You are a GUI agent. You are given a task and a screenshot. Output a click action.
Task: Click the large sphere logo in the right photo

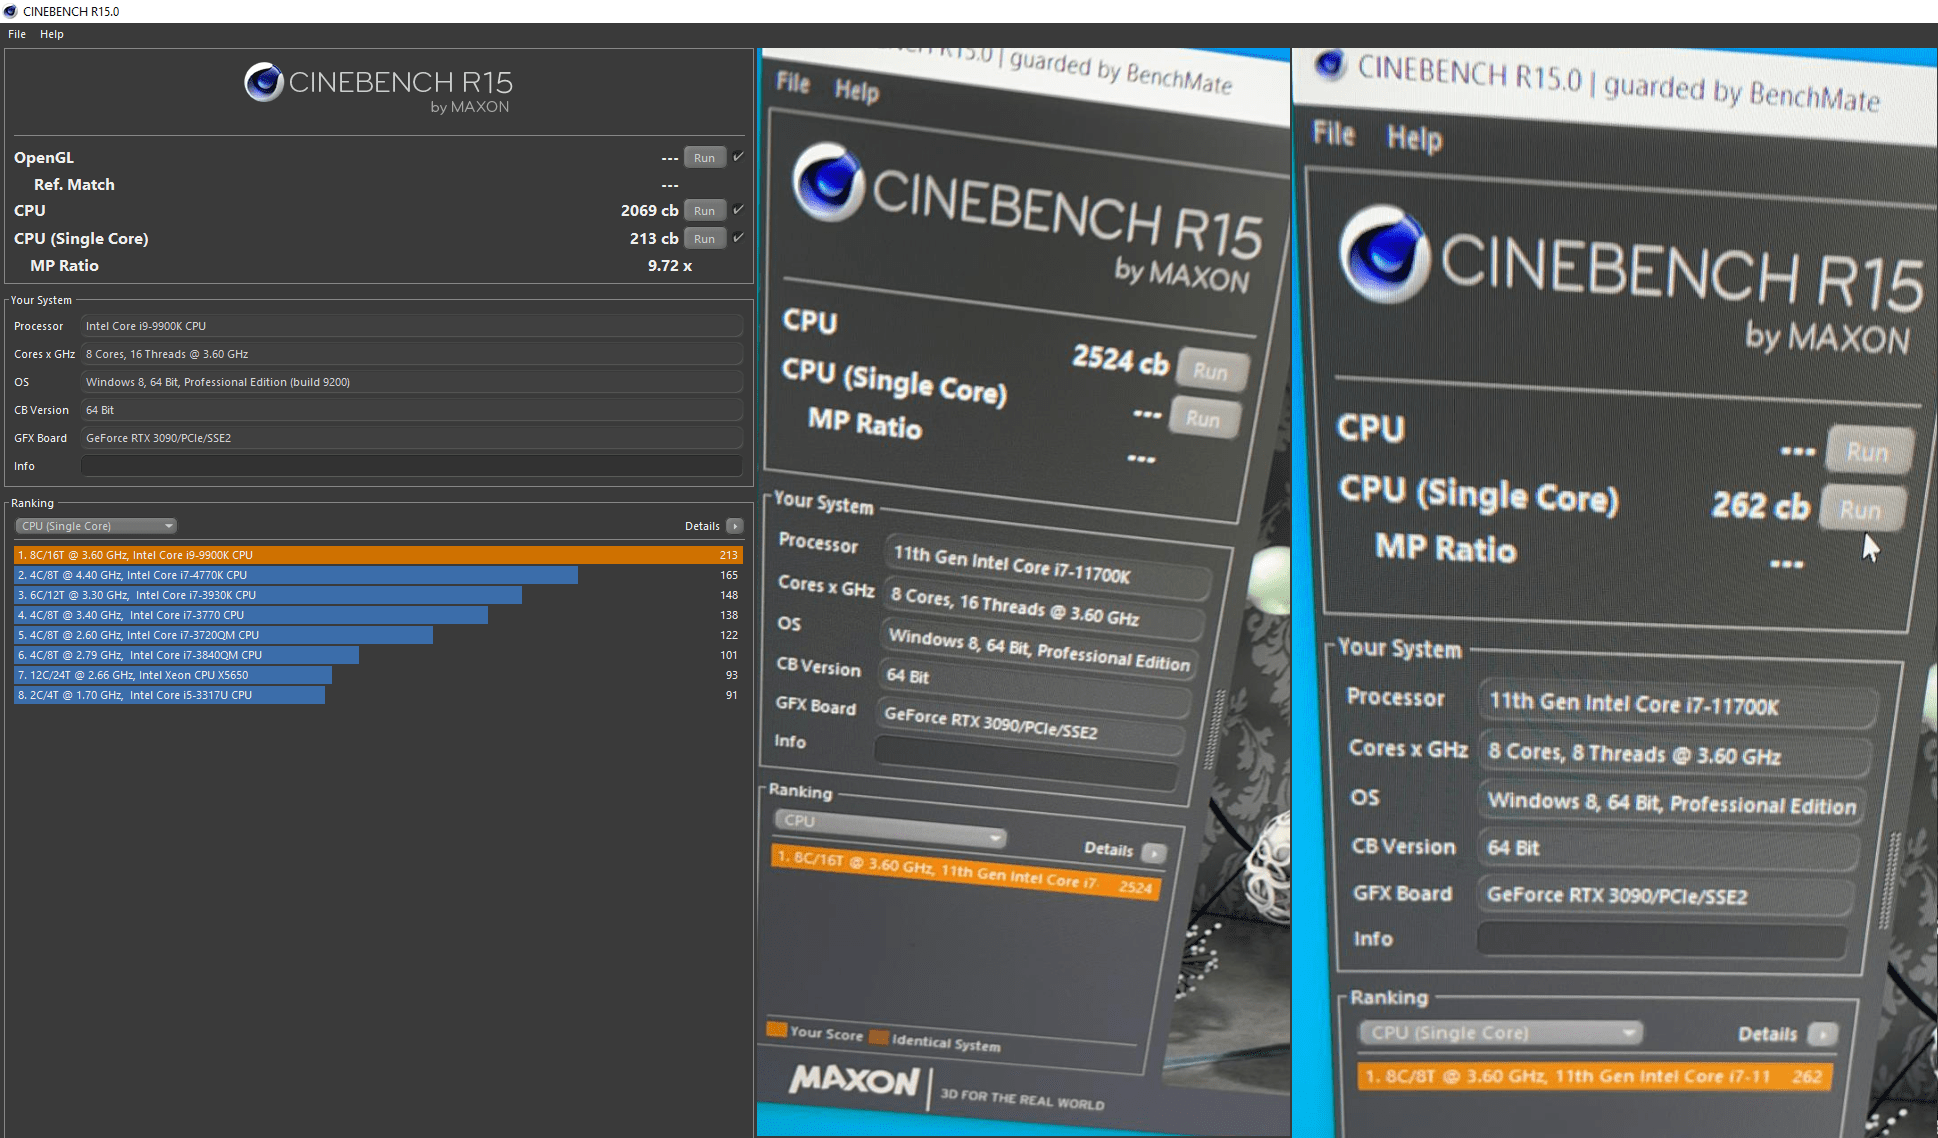(1385, 254)
